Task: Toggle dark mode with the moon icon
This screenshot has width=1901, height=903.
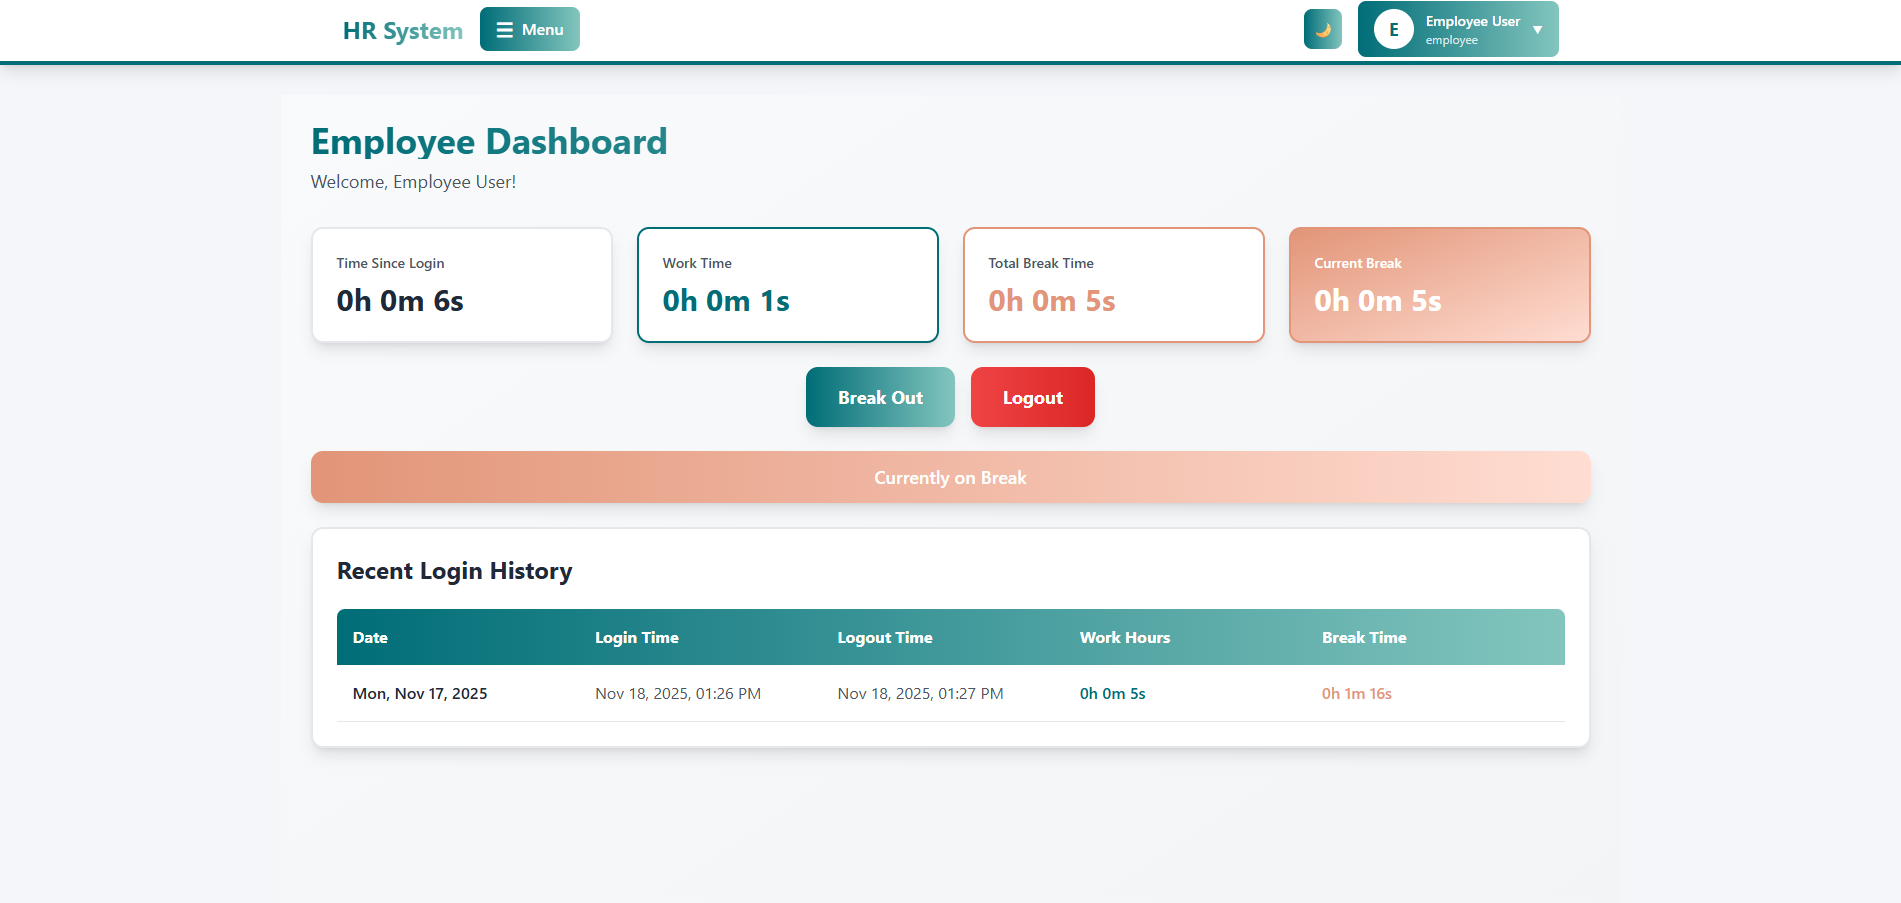Action: [1322, 29]
